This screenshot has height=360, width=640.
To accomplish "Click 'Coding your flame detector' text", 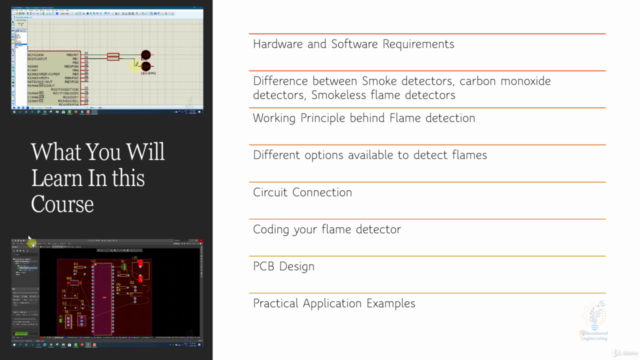I will [327, 229].
